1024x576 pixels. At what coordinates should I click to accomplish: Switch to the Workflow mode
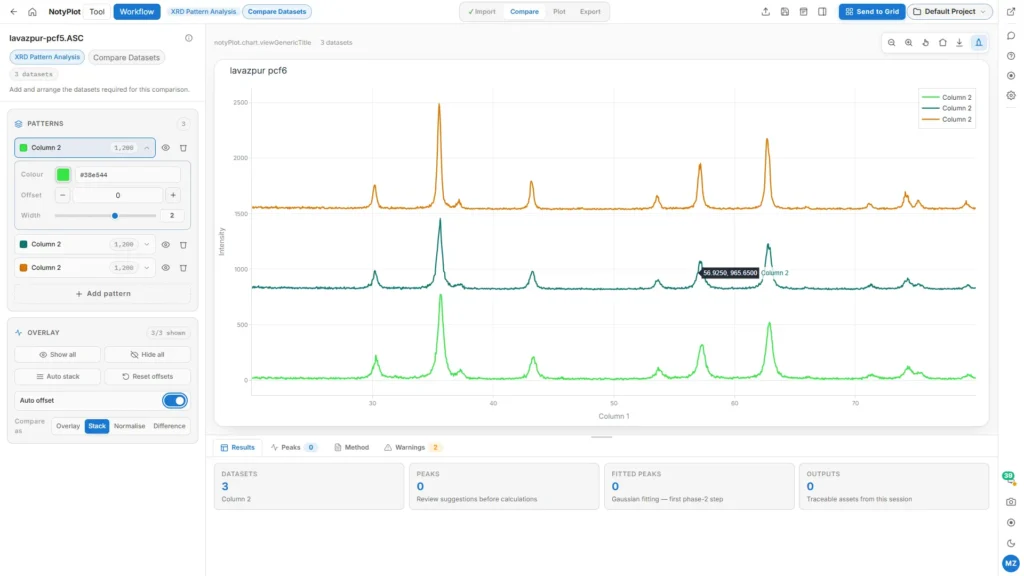[136, 12]
